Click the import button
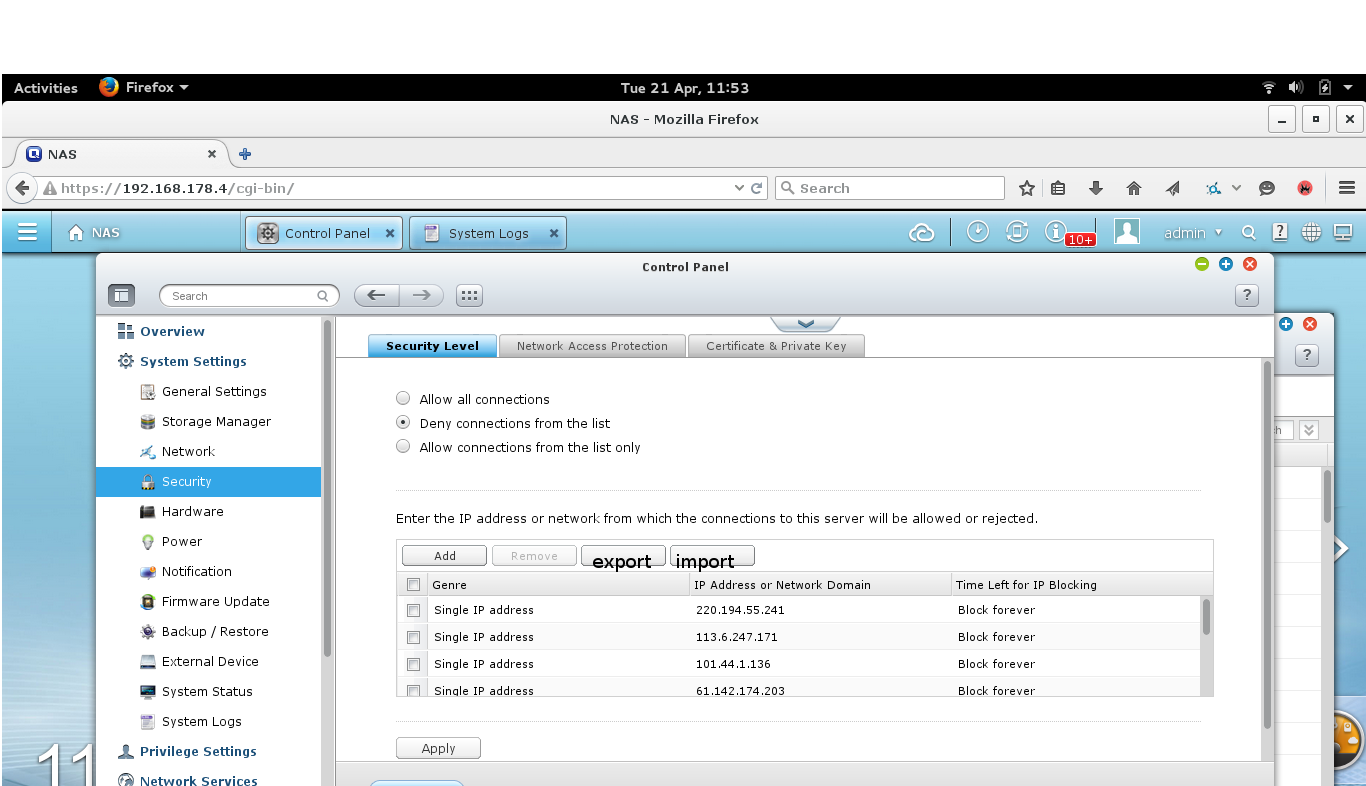 click(711, 557)
